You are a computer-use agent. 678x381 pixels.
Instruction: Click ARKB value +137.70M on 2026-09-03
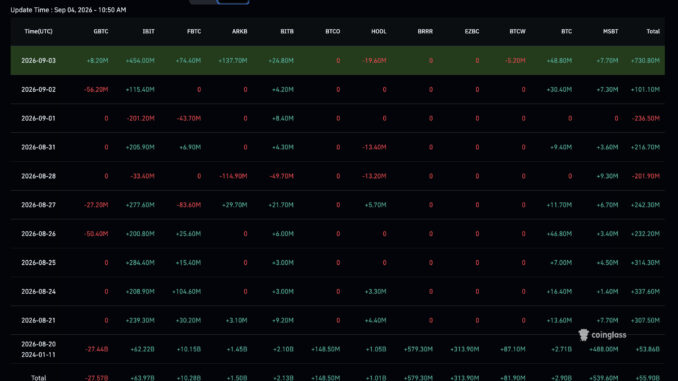(x=233, y=61)
